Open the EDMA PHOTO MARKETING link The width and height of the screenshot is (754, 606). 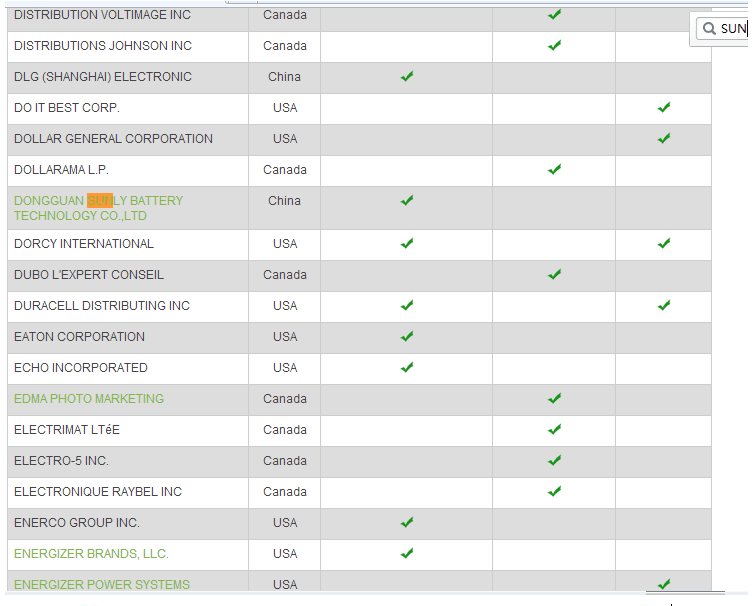pyautogui.click(x=89, y=399)
